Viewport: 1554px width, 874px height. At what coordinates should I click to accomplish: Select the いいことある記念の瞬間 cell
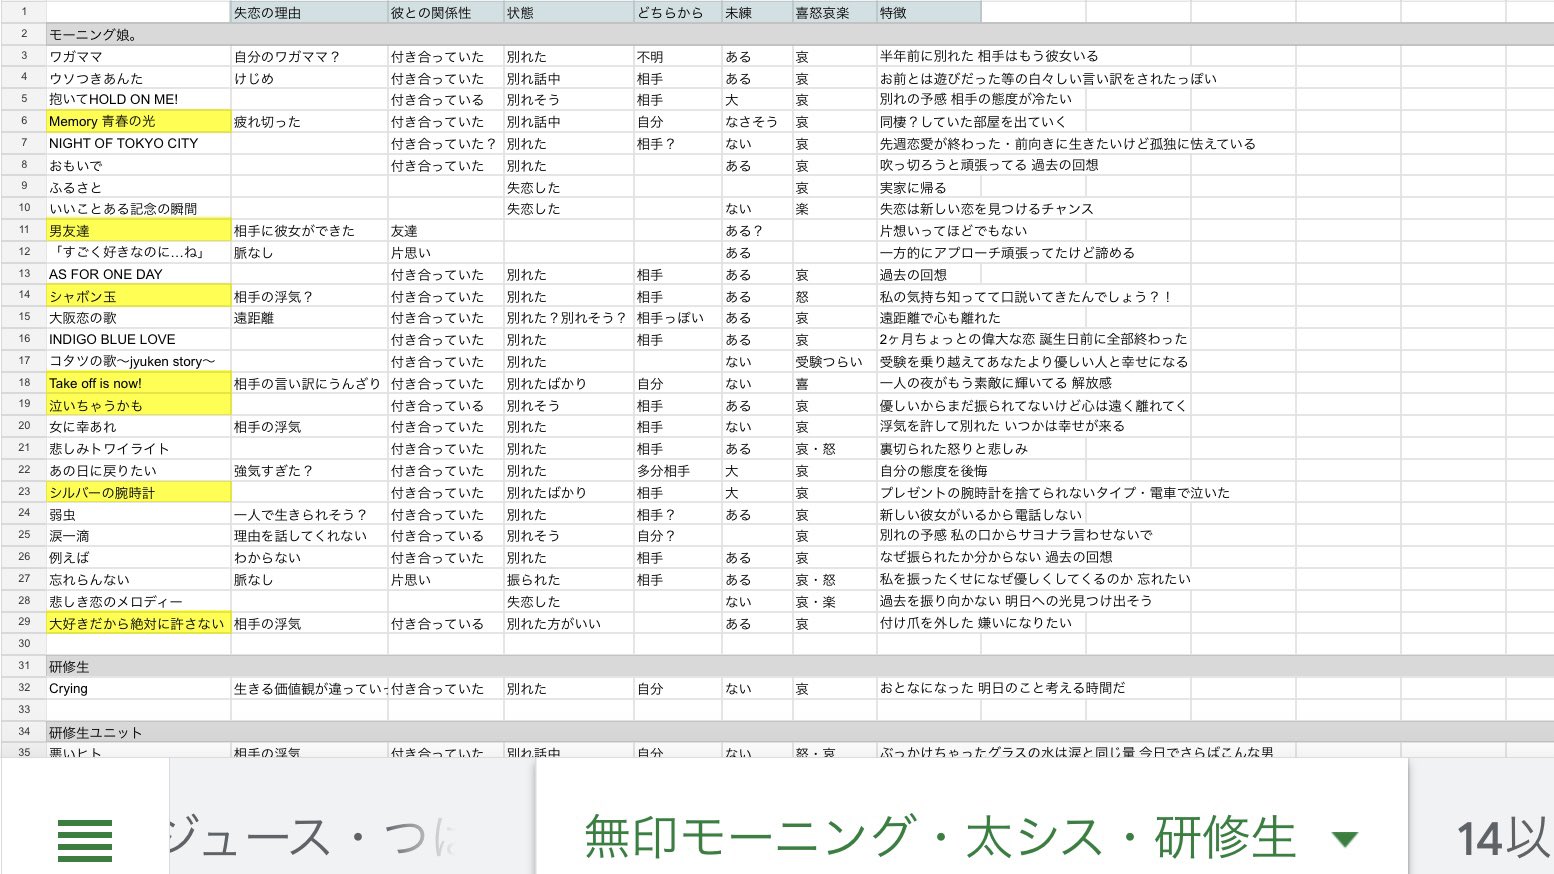click(138, 209)
